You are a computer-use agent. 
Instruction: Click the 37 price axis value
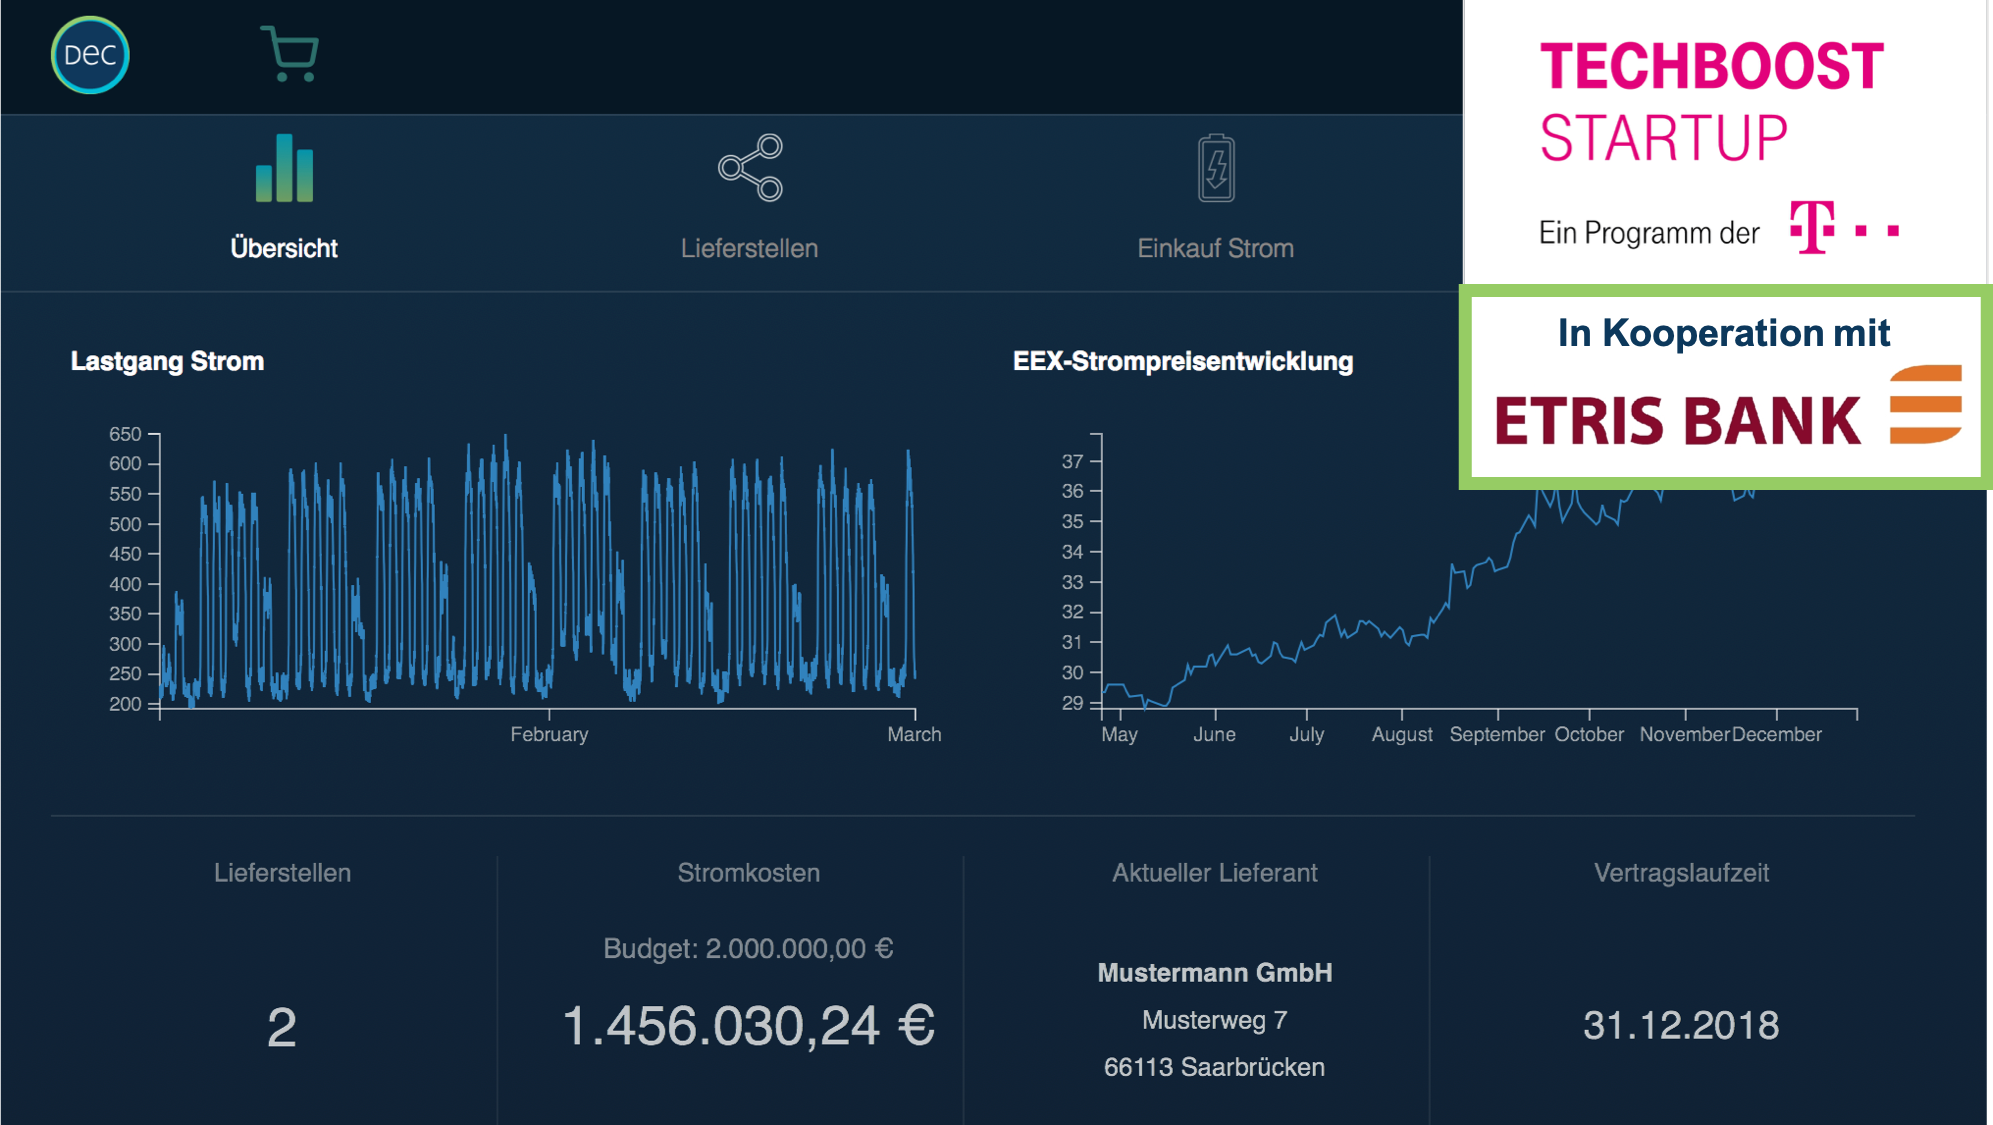click(1072, 461)
